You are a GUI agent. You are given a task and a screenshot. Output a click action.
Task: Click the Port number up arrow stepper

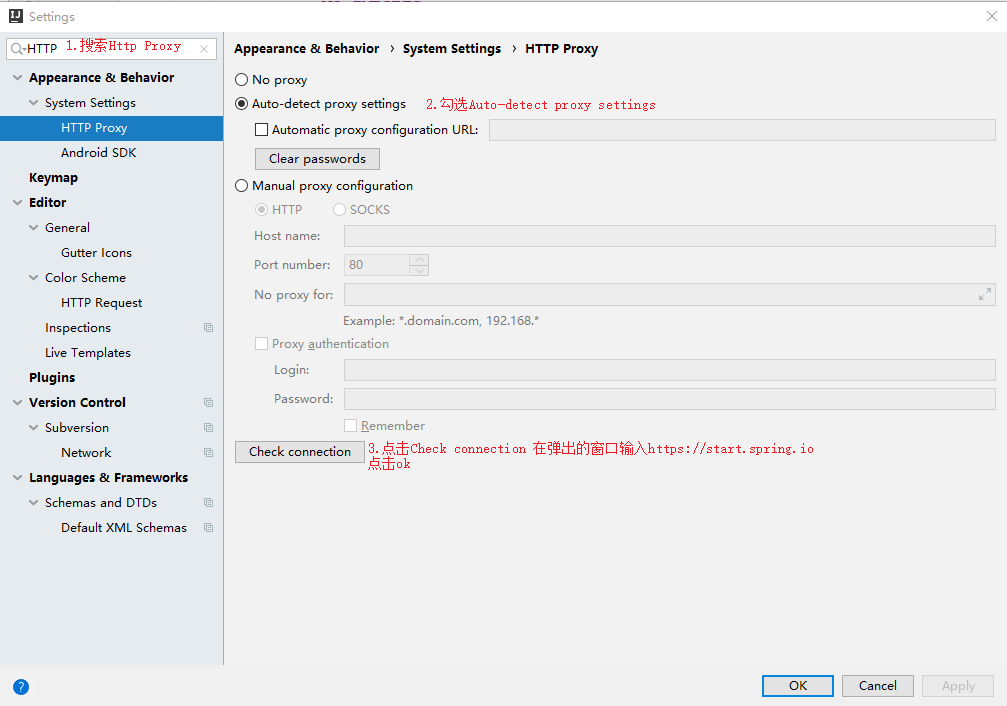[420, 259]
